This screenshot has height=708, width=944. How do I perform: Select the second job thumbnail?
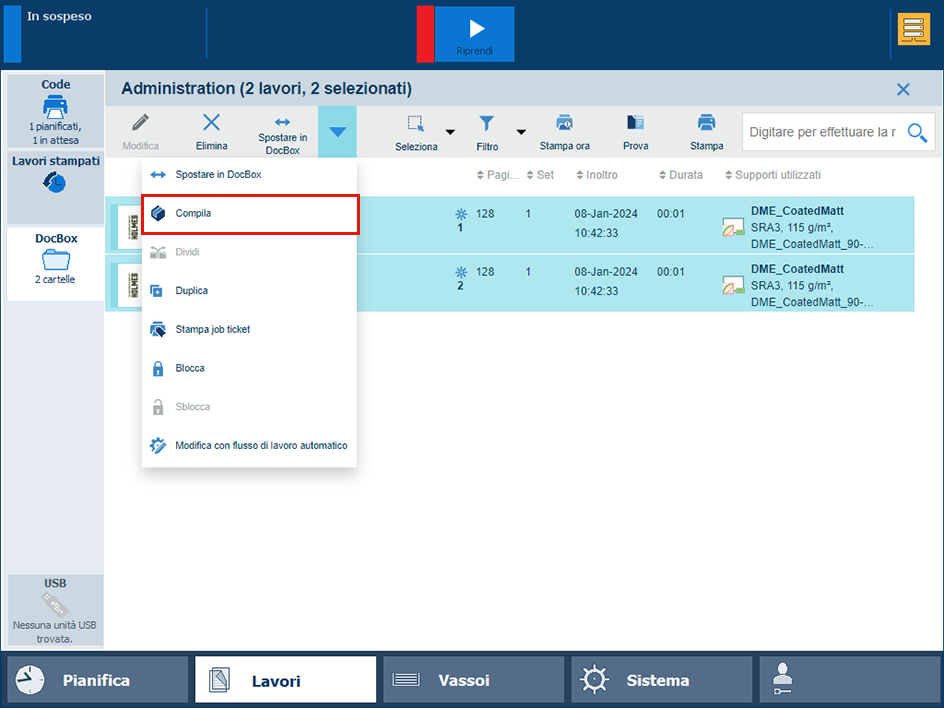129,285
